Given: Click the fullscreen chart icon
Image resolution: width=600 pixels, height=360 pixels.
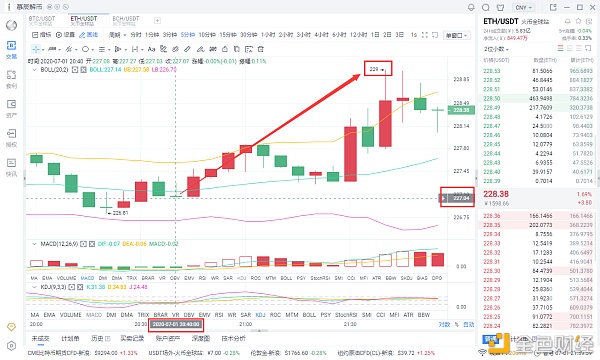Looking at the screenshot, I should 425,35.
